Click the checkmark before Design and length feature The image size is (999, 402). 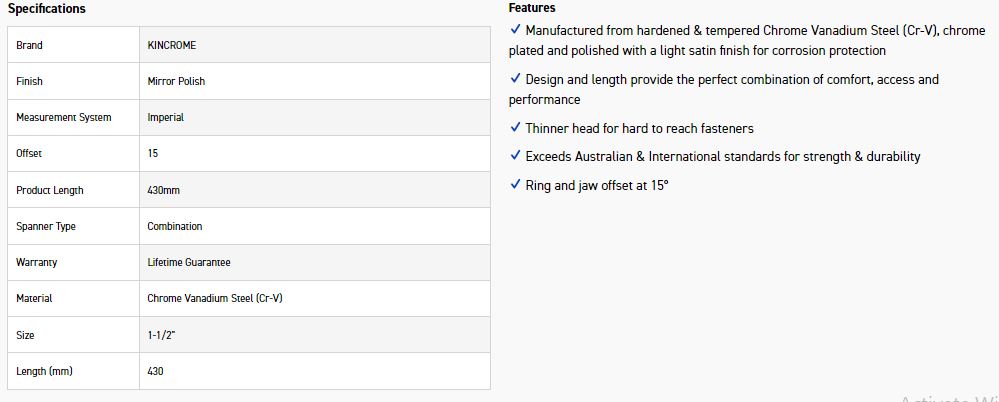click(515, 79)
